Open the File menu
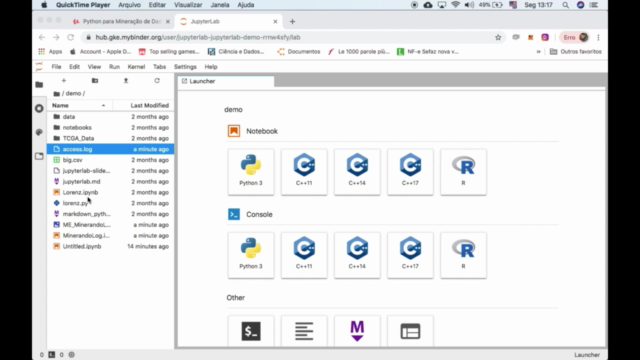This screenshot has height=360, width=640. point(56,67)
